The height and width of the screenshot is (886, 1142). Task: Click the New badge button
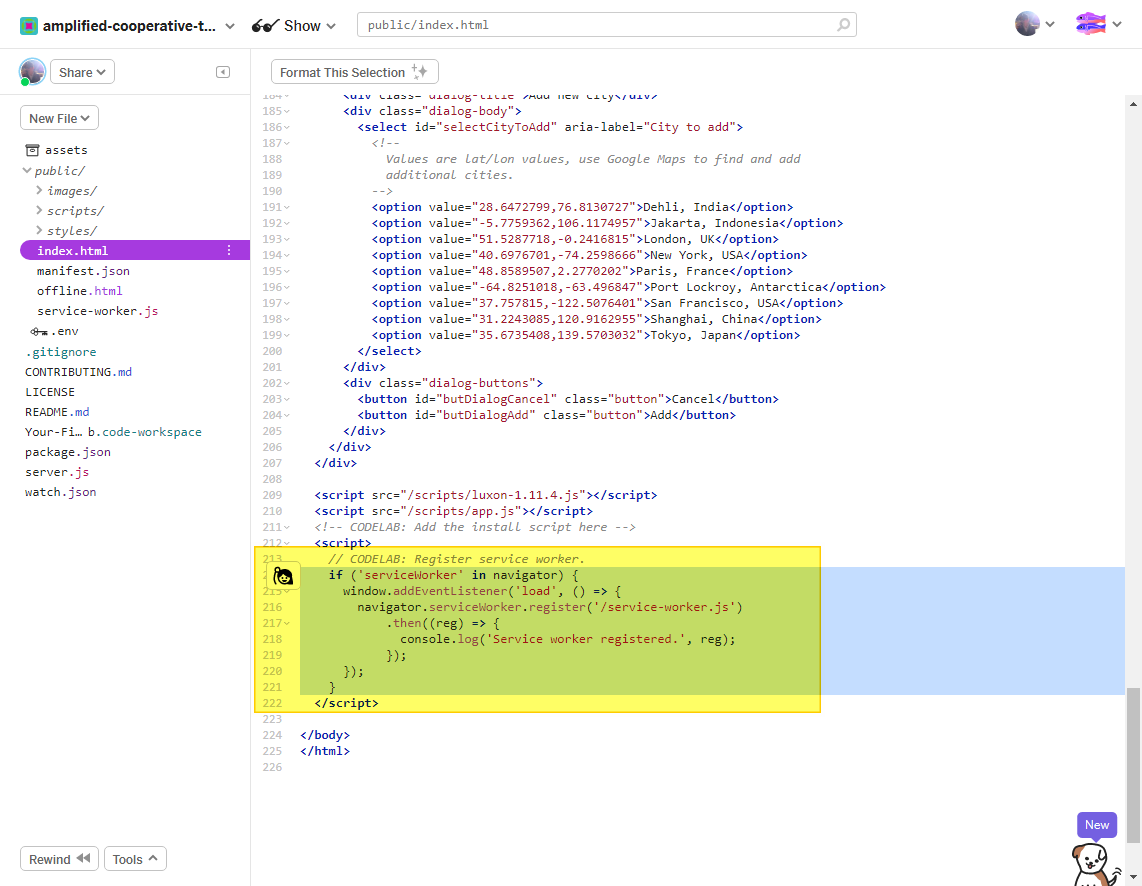click(x=1097, y=825)
